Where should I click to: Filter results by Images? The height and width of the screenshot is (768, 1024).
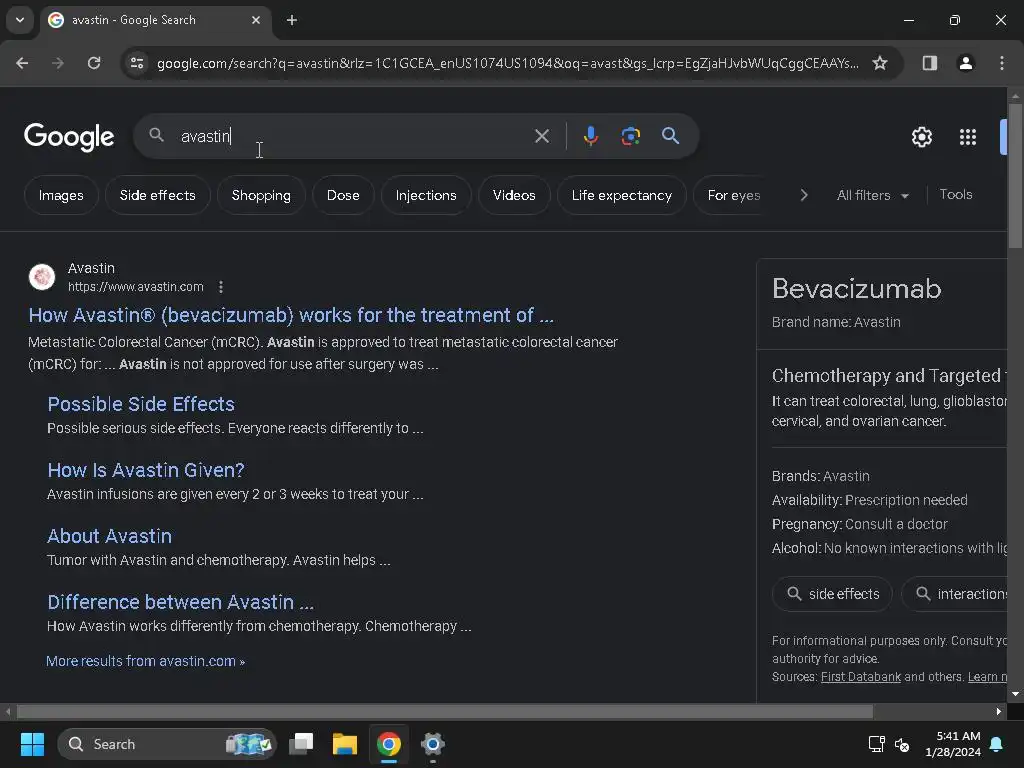click(61, 195)
